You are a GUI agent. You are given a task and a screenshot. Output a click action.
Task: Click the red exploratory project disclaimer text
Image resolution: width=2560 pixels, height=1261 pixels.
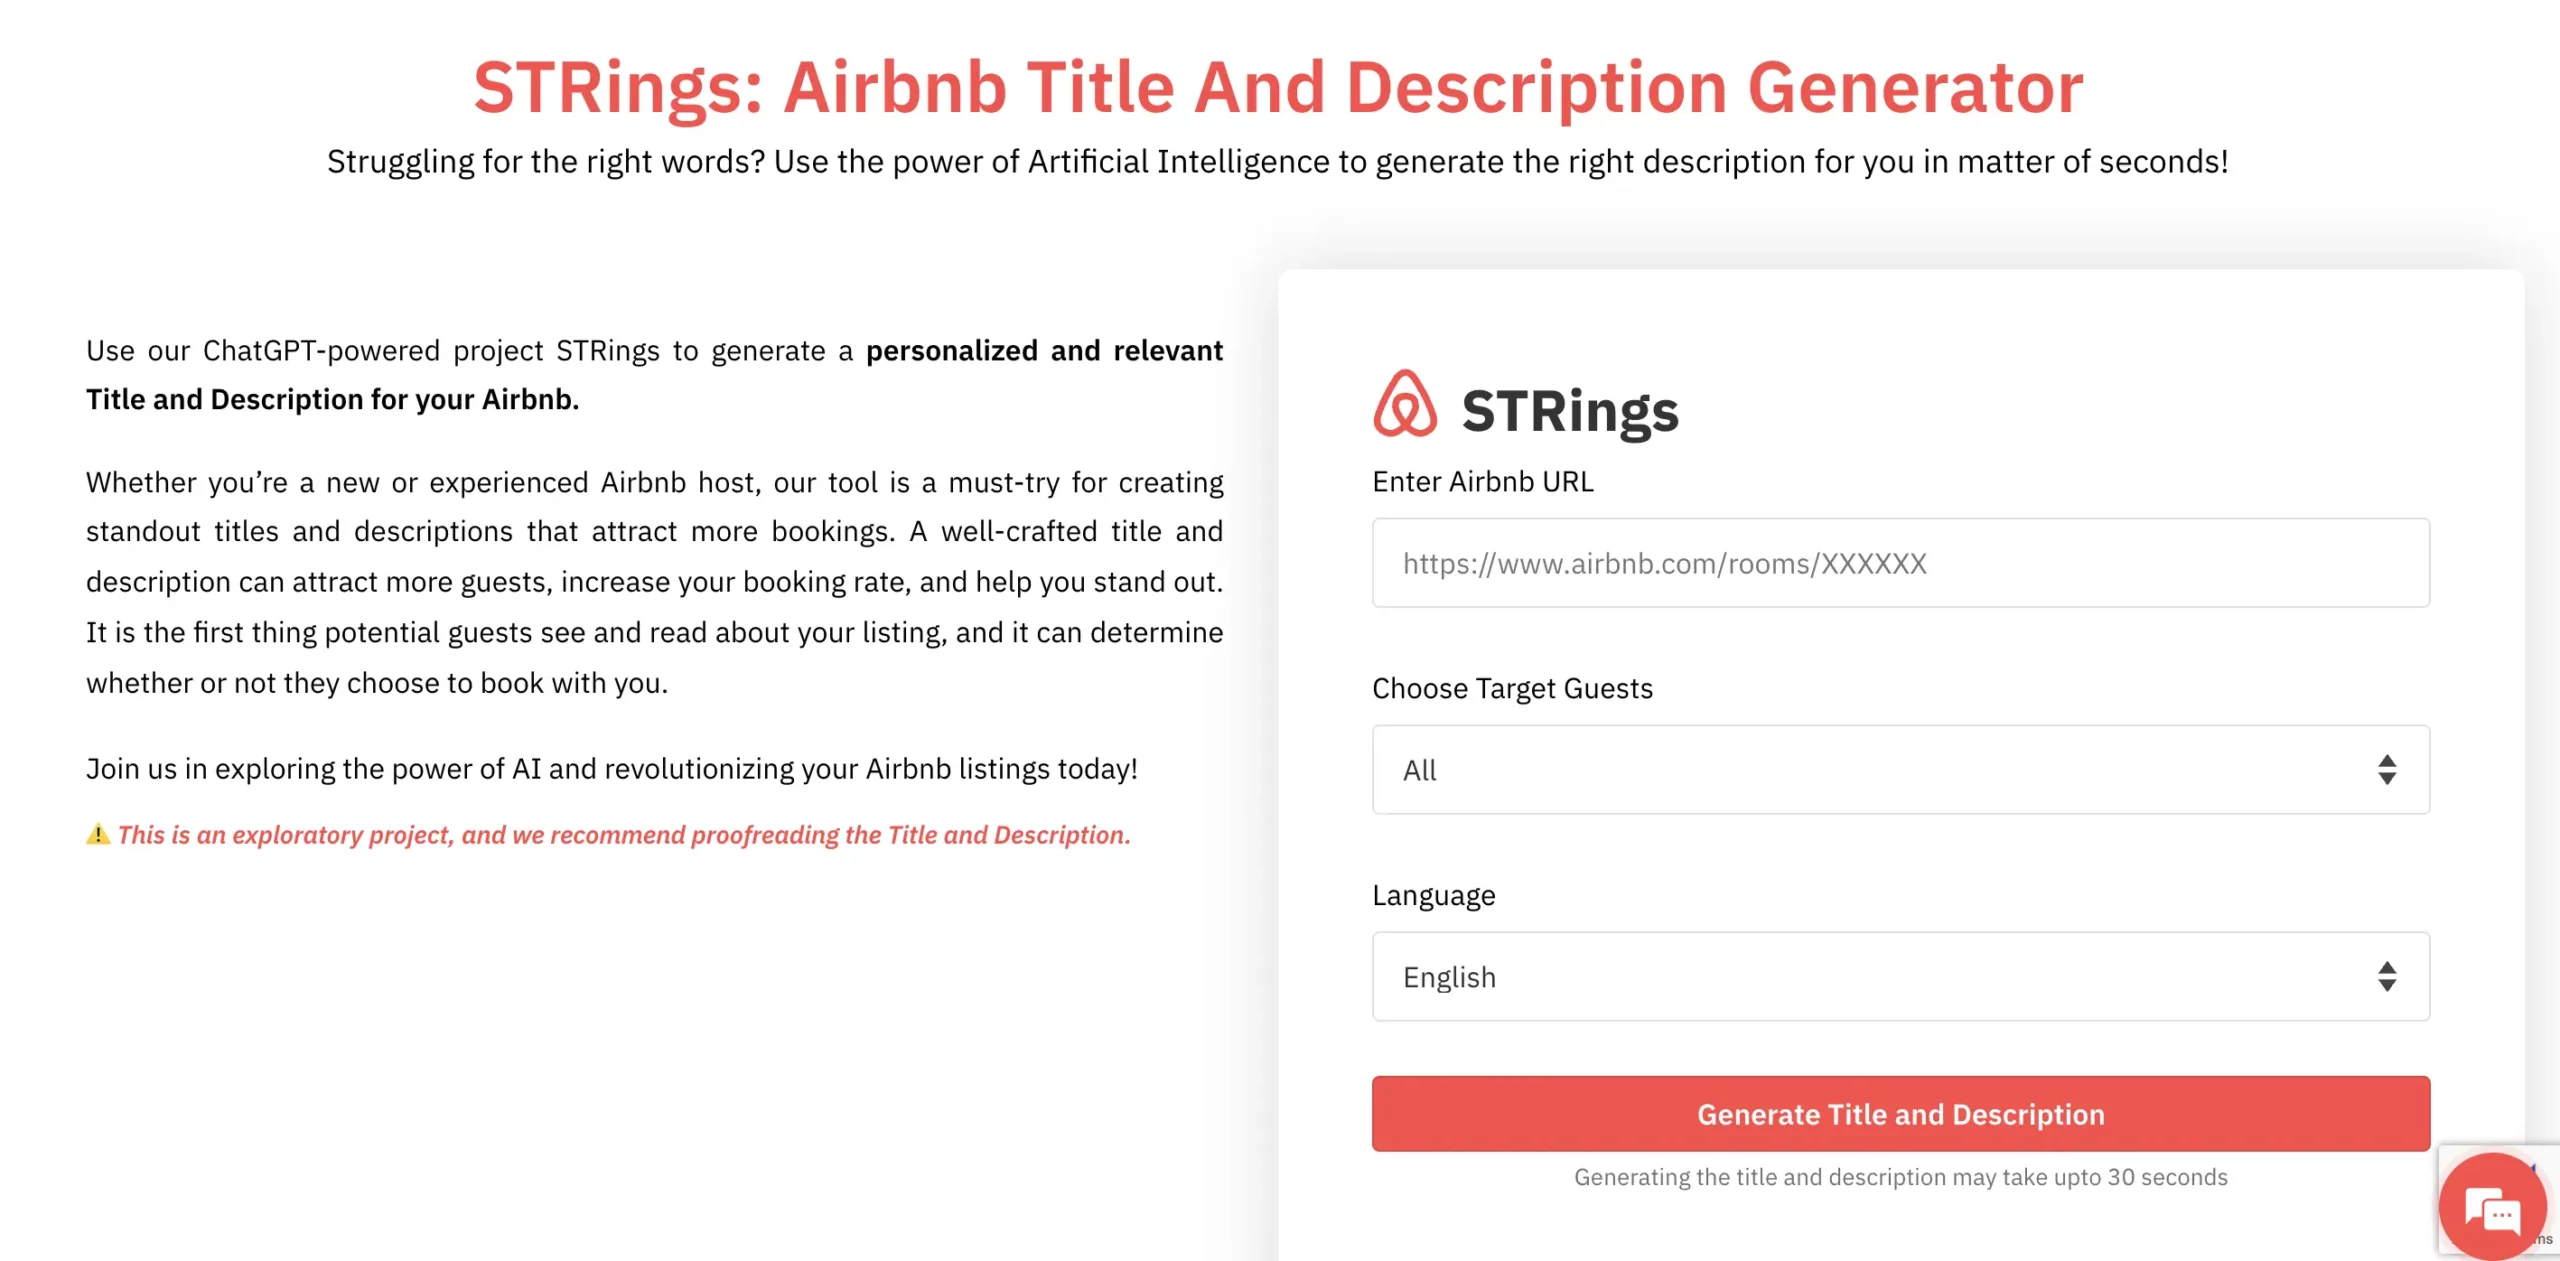click(x=624, y=835)
